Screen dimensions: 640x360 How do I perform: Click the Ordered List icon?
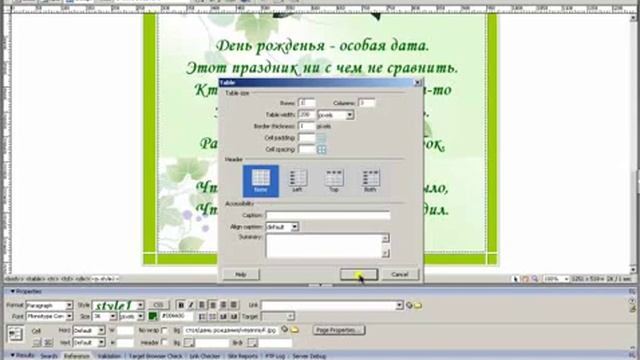point(213,316)
